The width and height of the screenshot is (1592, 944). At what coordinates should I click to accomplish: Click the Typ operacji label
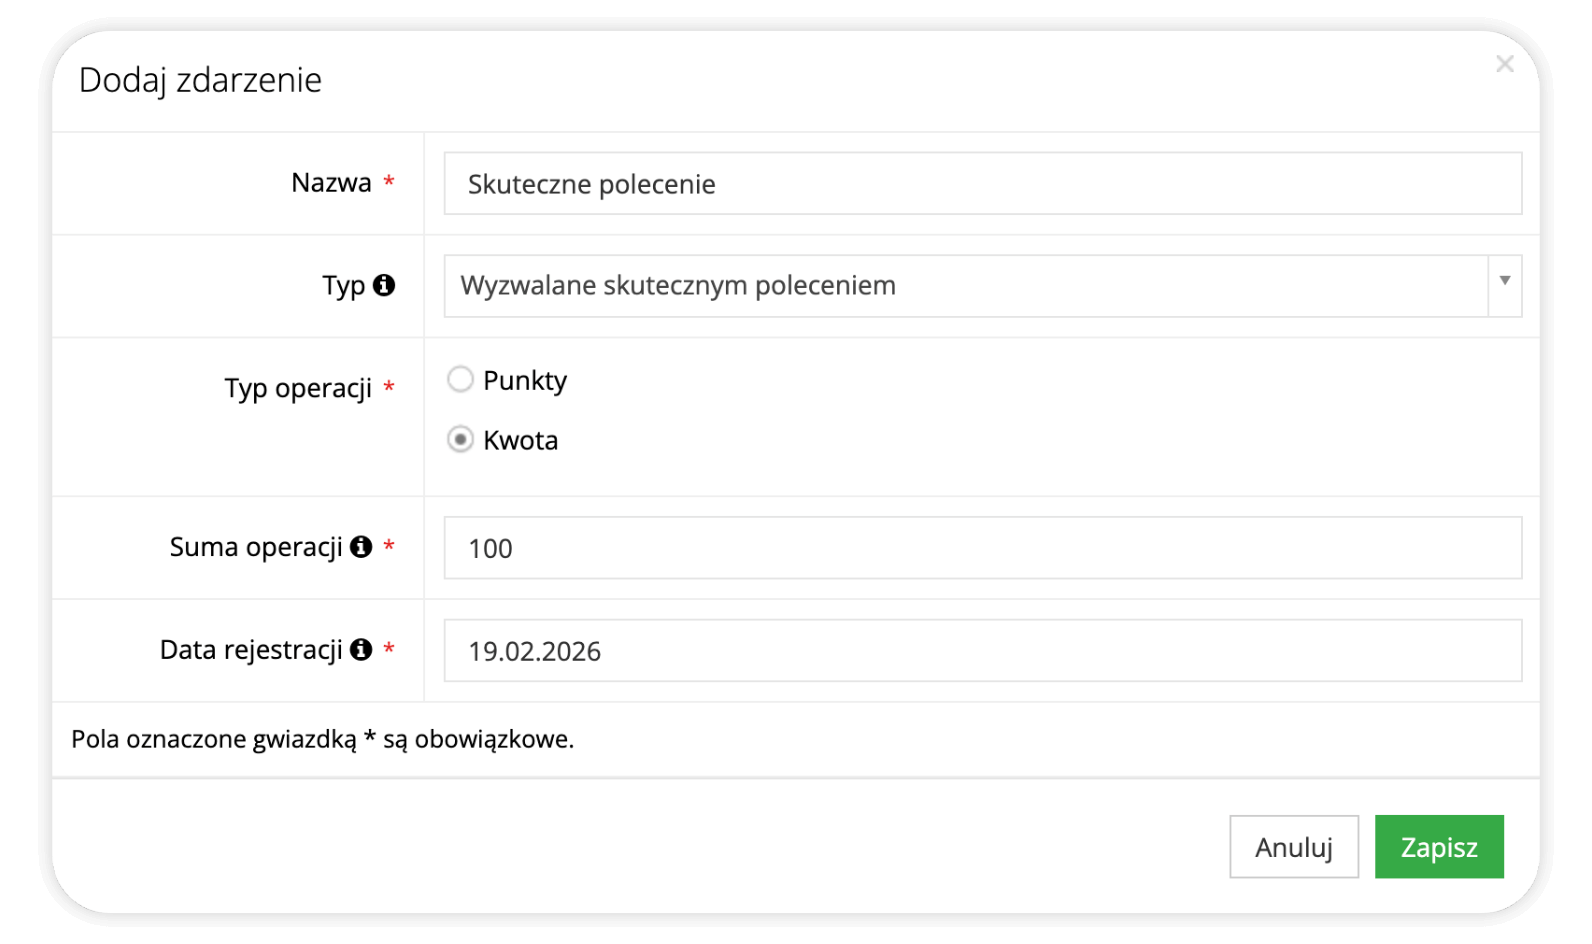point(298,388)
